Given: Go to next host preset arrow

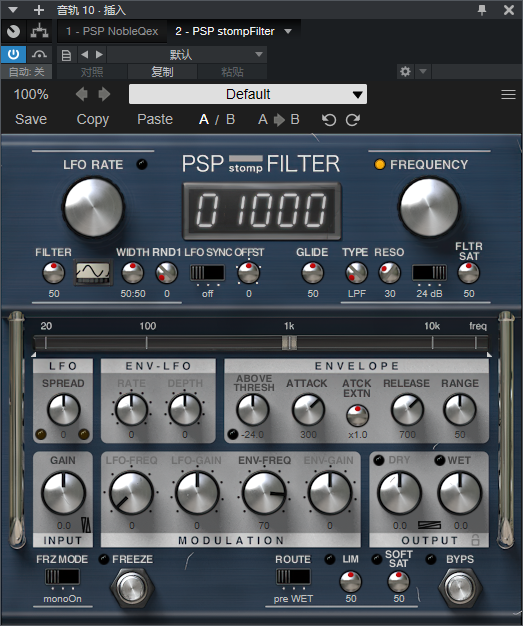Looking at the screenshot, I should point(99,54).
